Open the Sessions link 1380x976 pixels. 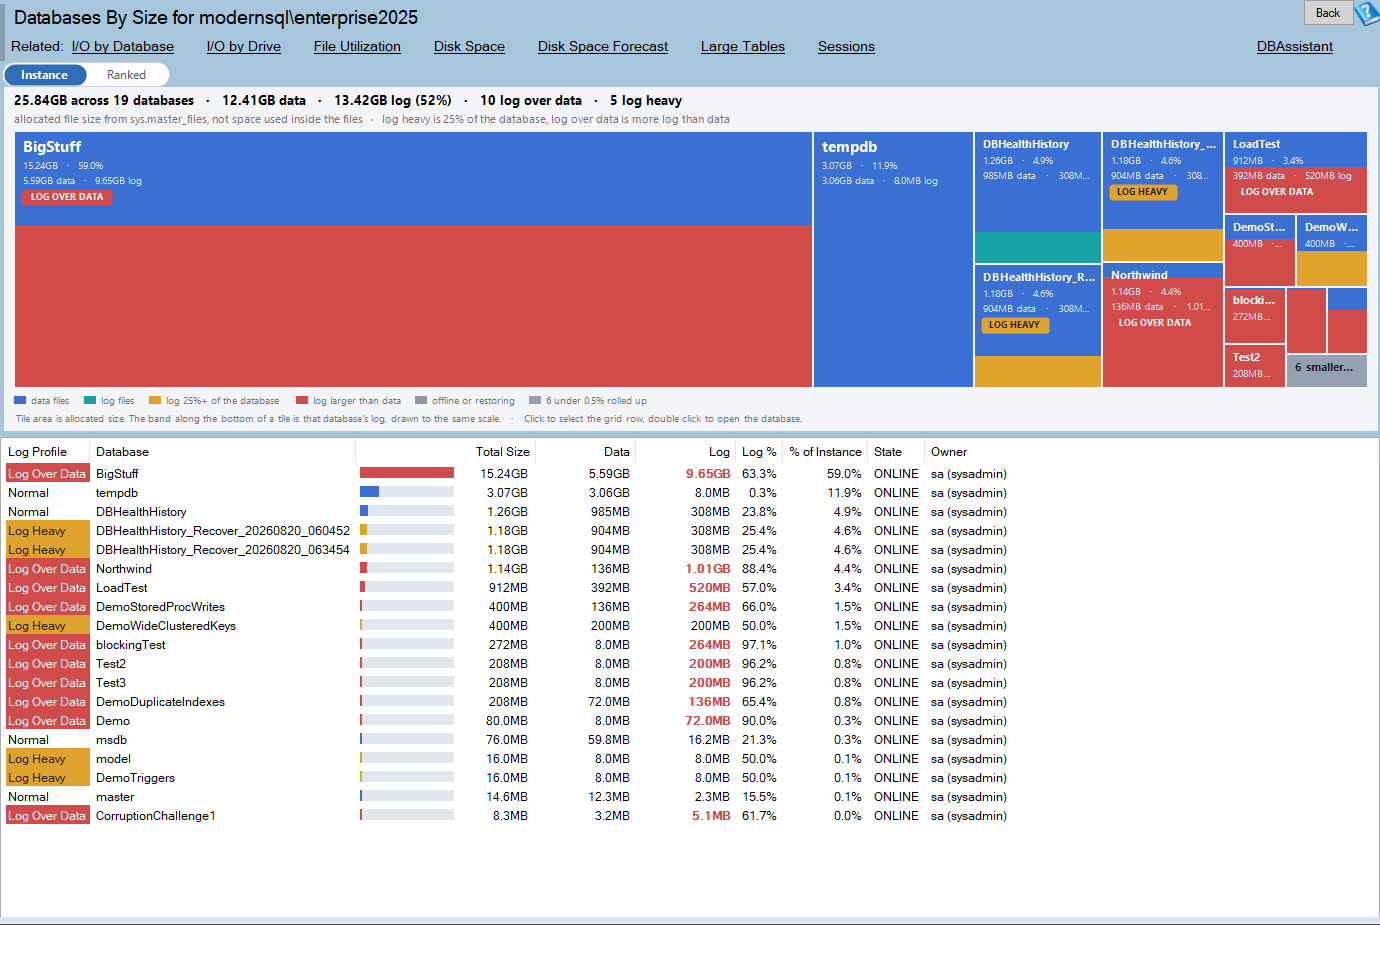tap(846, 46)
